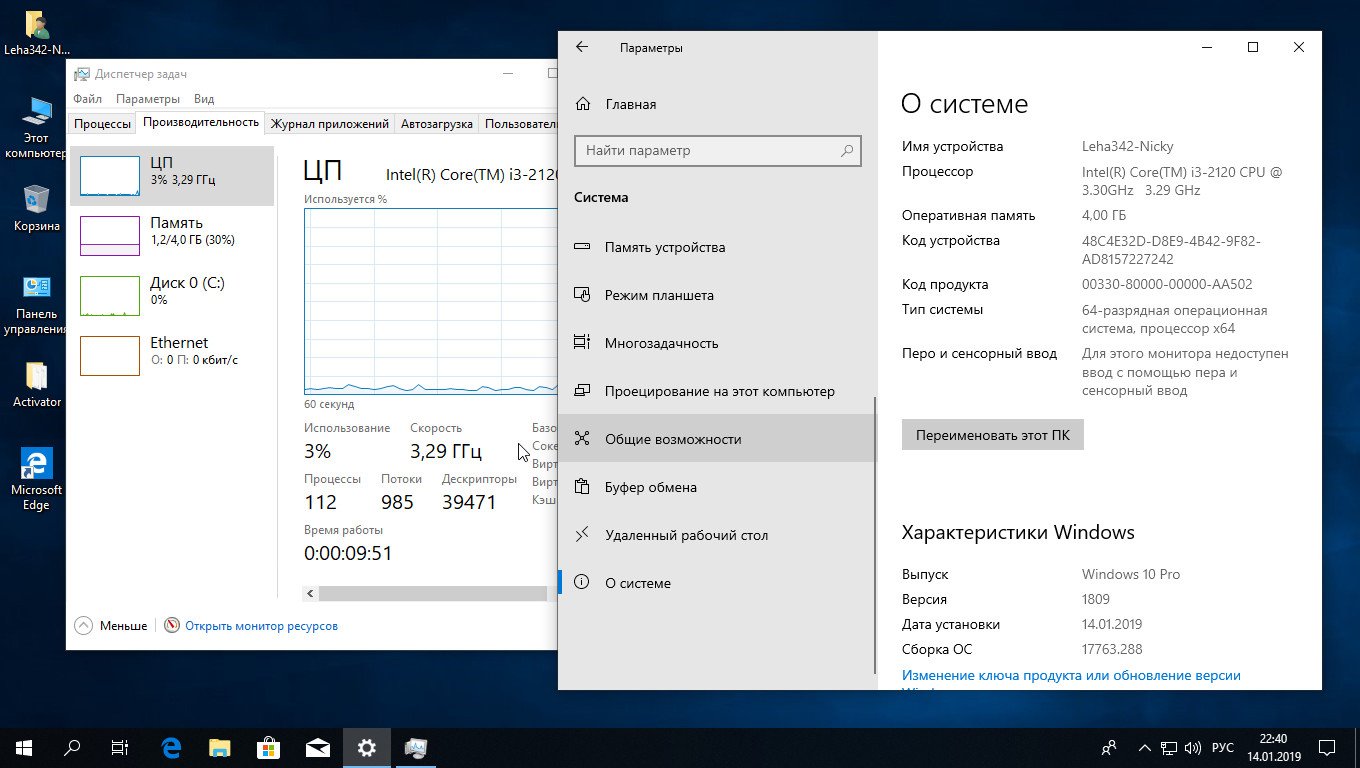1360x768 pixels.
Task: Minimize the Параметры window
Action: point(1207,47)
